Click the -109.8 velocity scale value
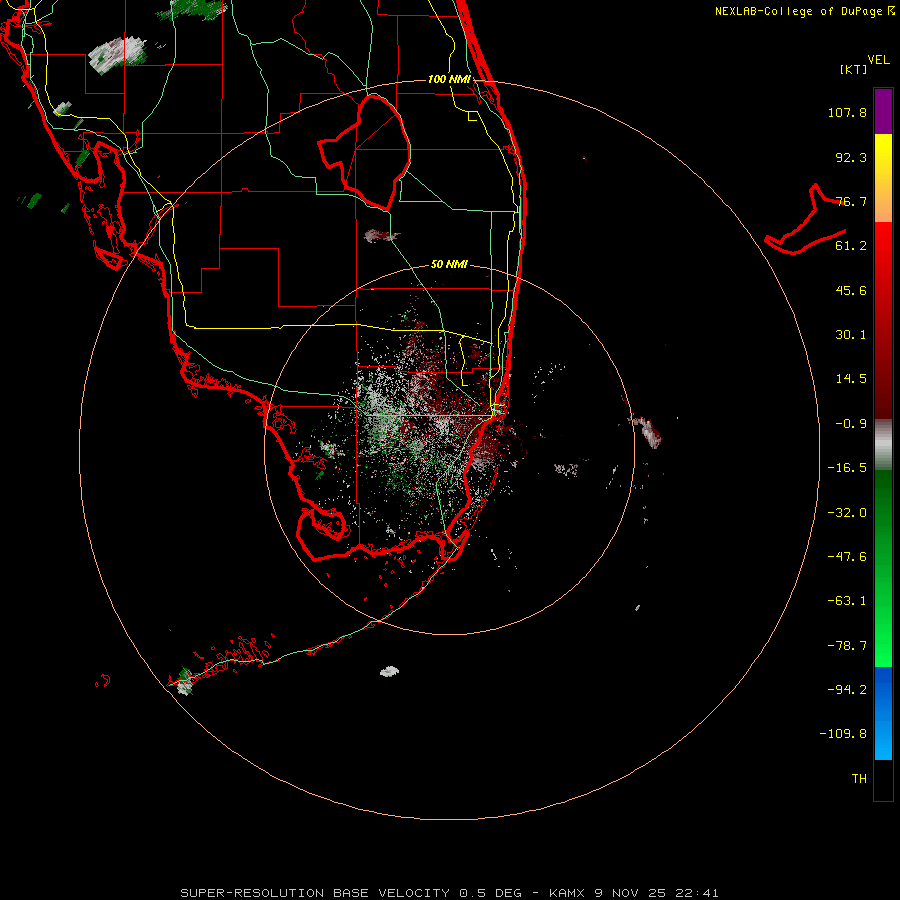 point(843,734)
